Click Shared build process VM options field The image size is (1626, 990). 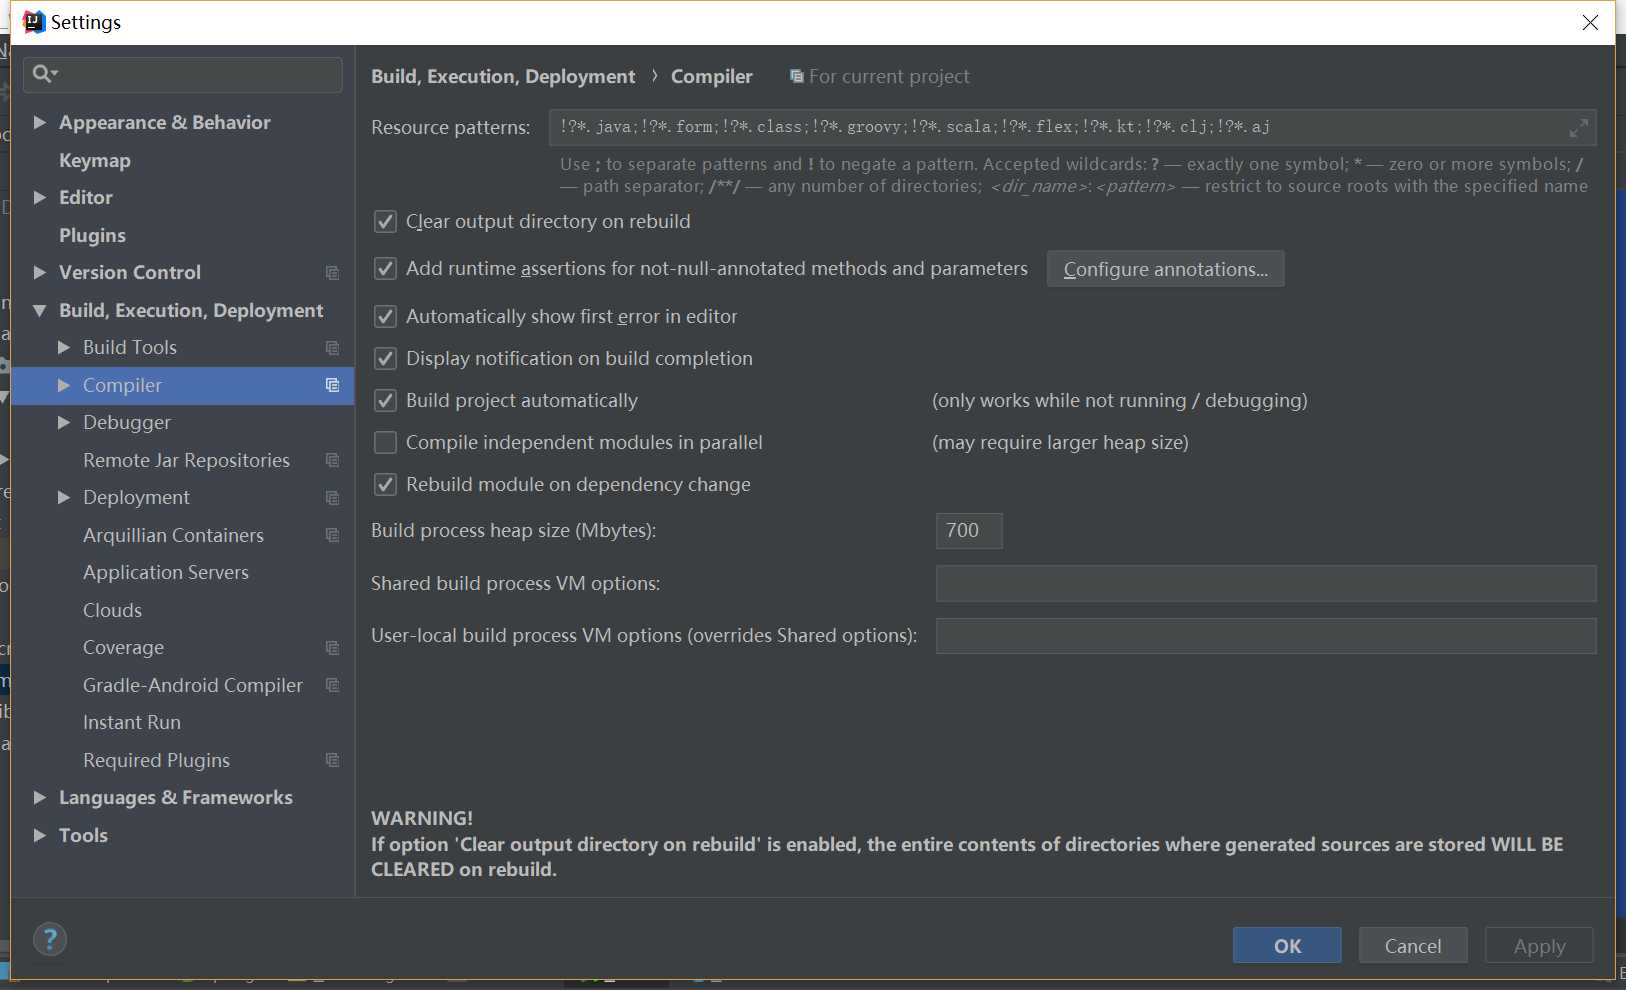pos(1266,584)
